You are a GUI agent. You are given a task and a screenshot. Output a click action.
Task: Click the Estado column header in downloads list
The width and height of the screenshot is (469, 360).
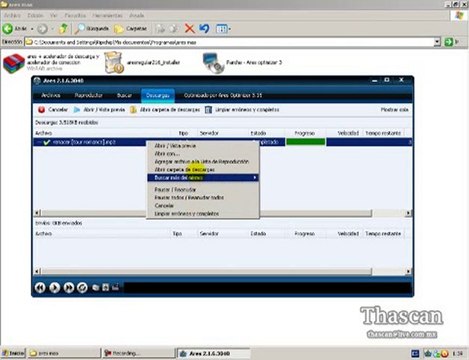tap(266, 133)
